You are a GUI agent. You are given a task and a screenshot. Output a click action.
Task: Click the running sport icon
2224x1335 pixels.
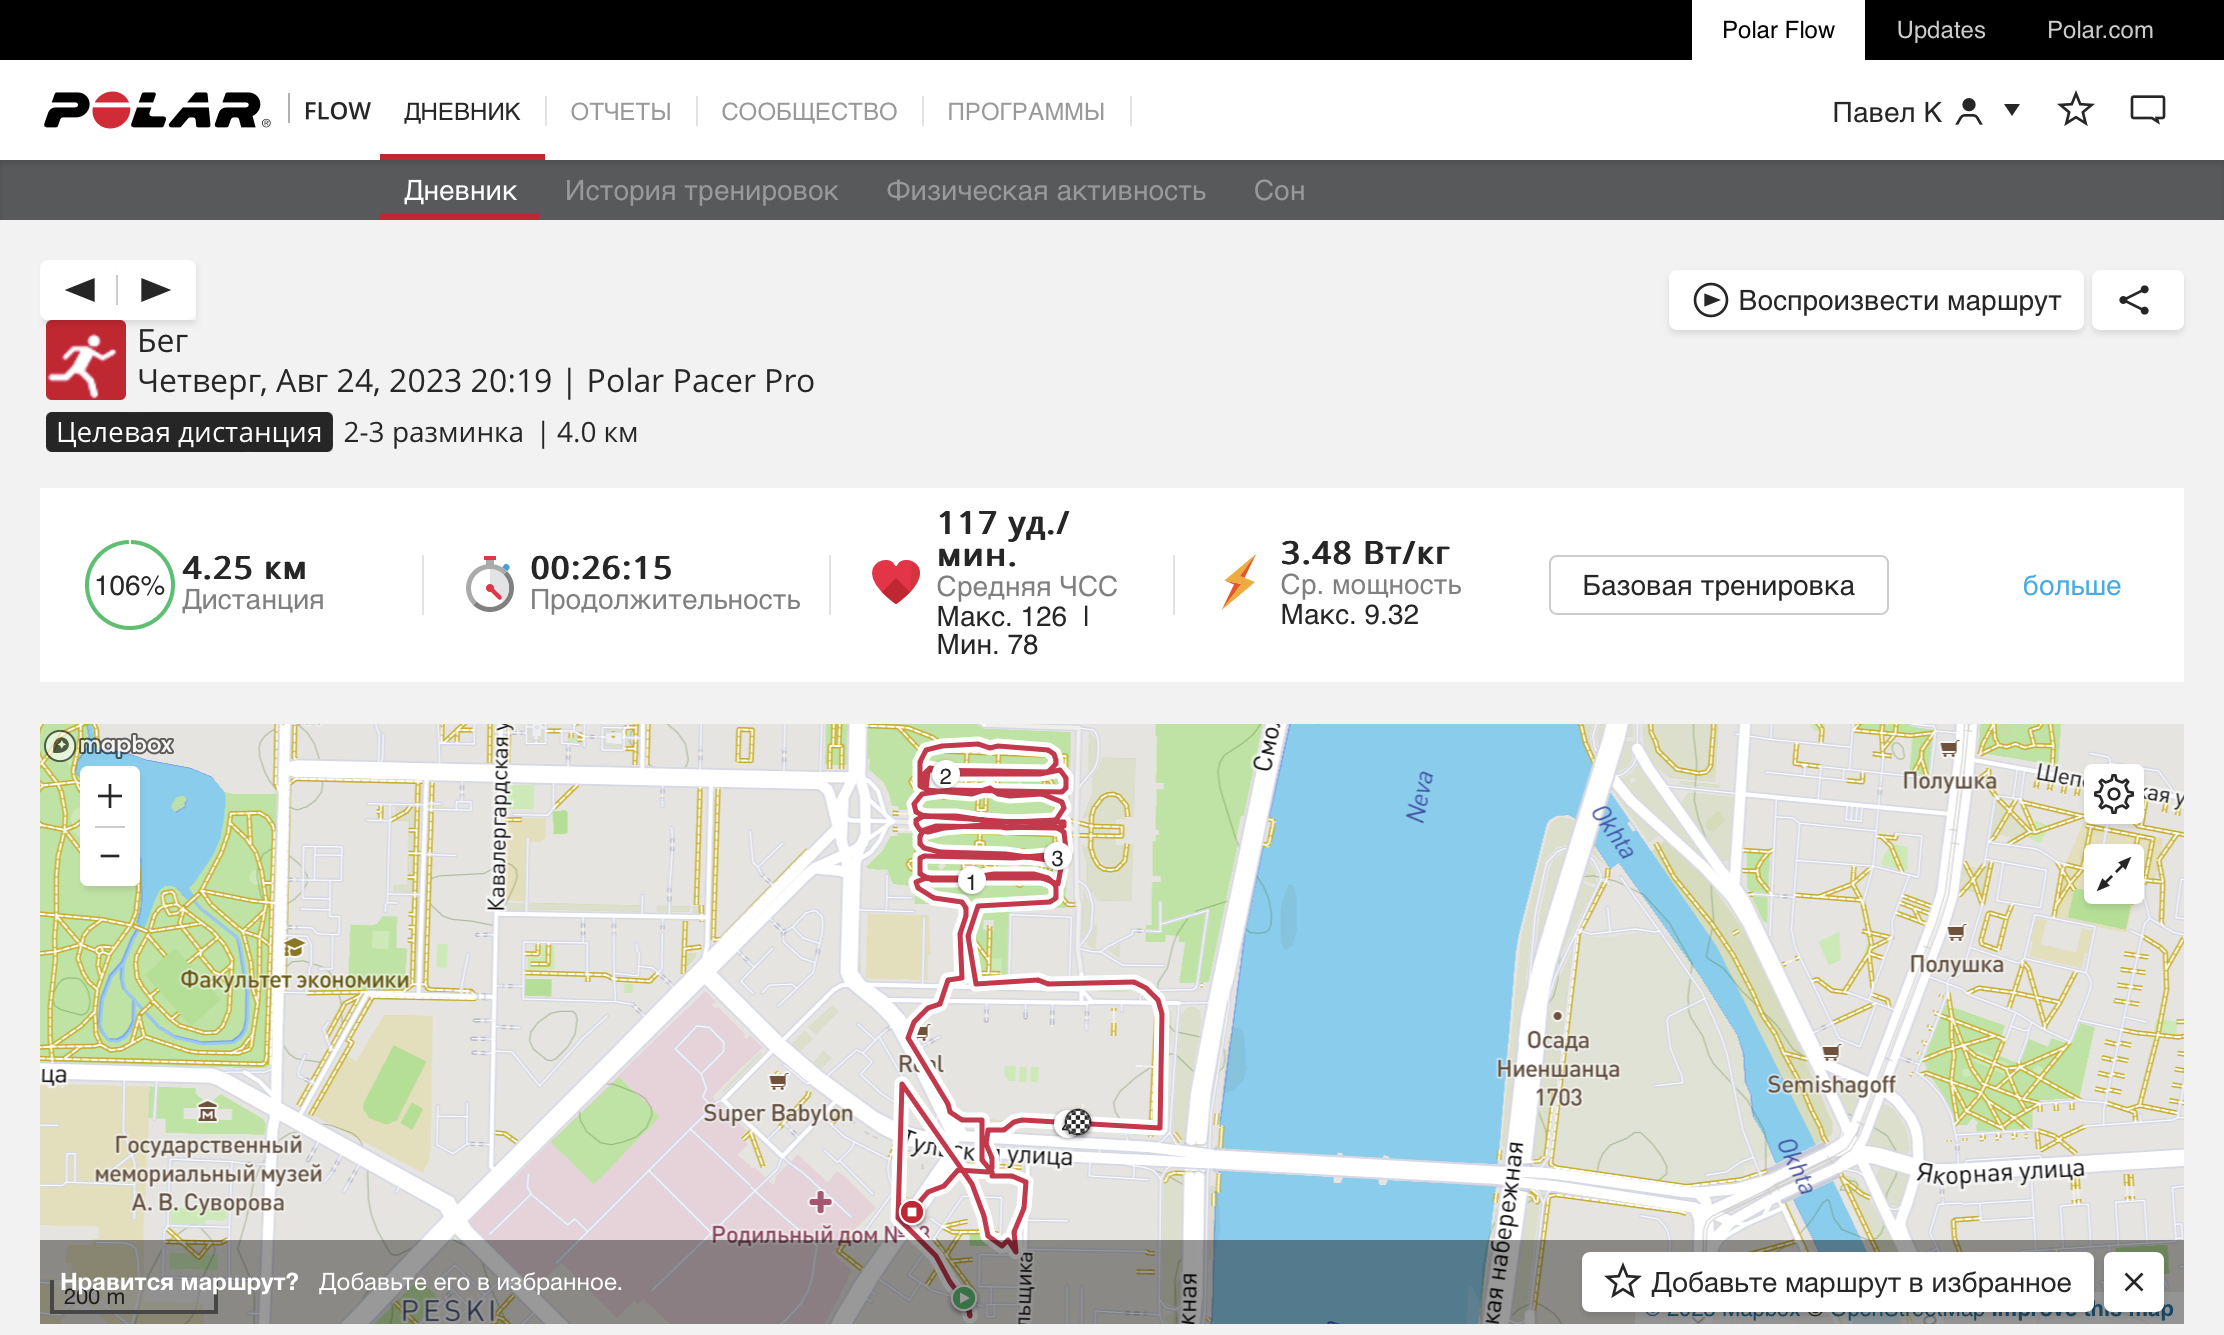(86, 360)
